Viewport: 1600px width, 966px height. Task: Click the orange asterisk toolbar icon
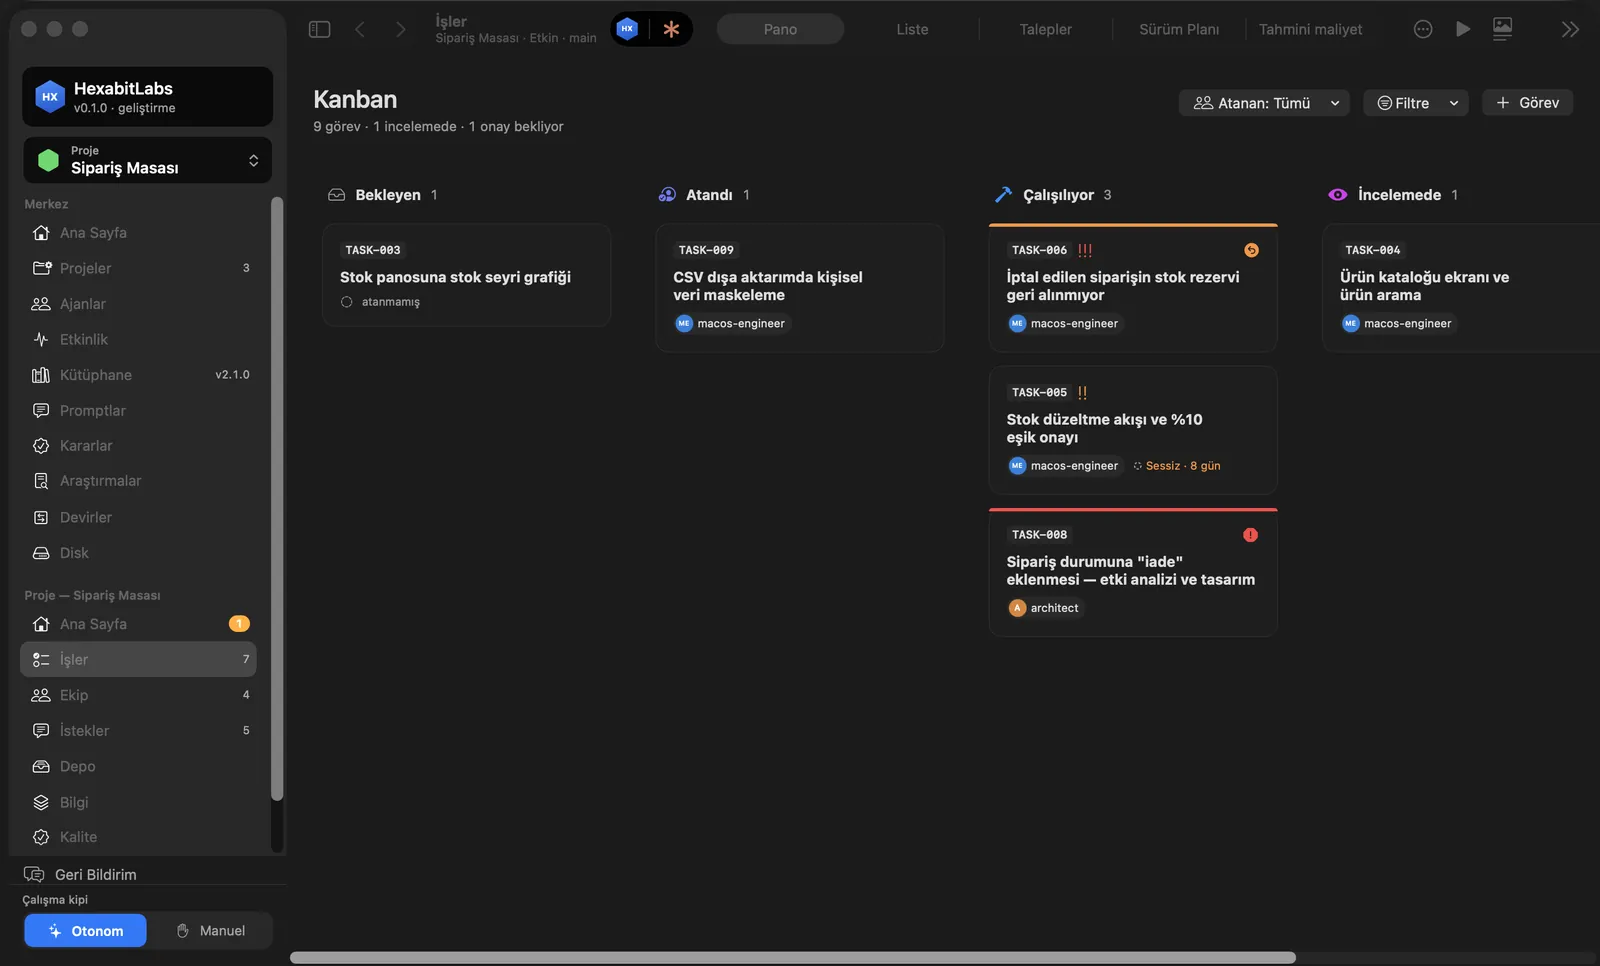[x=671, y=29]
